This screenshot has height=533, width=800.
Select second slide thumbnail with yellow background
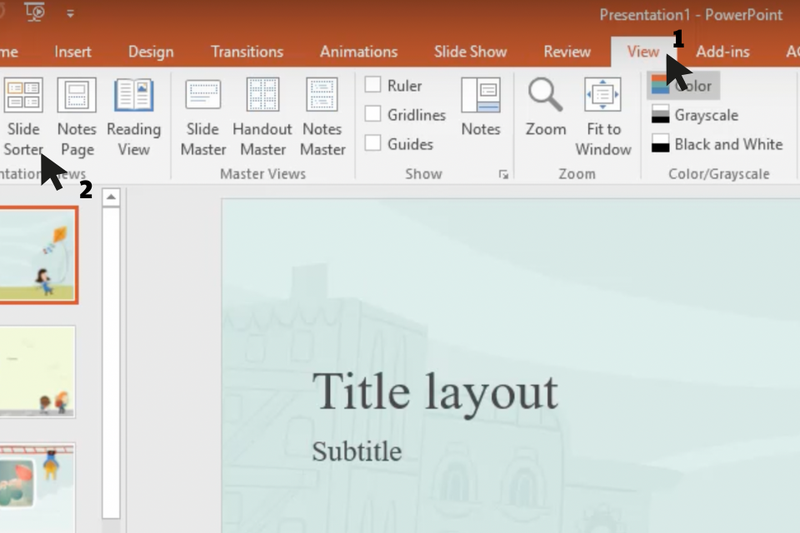[x=37, y=372]
